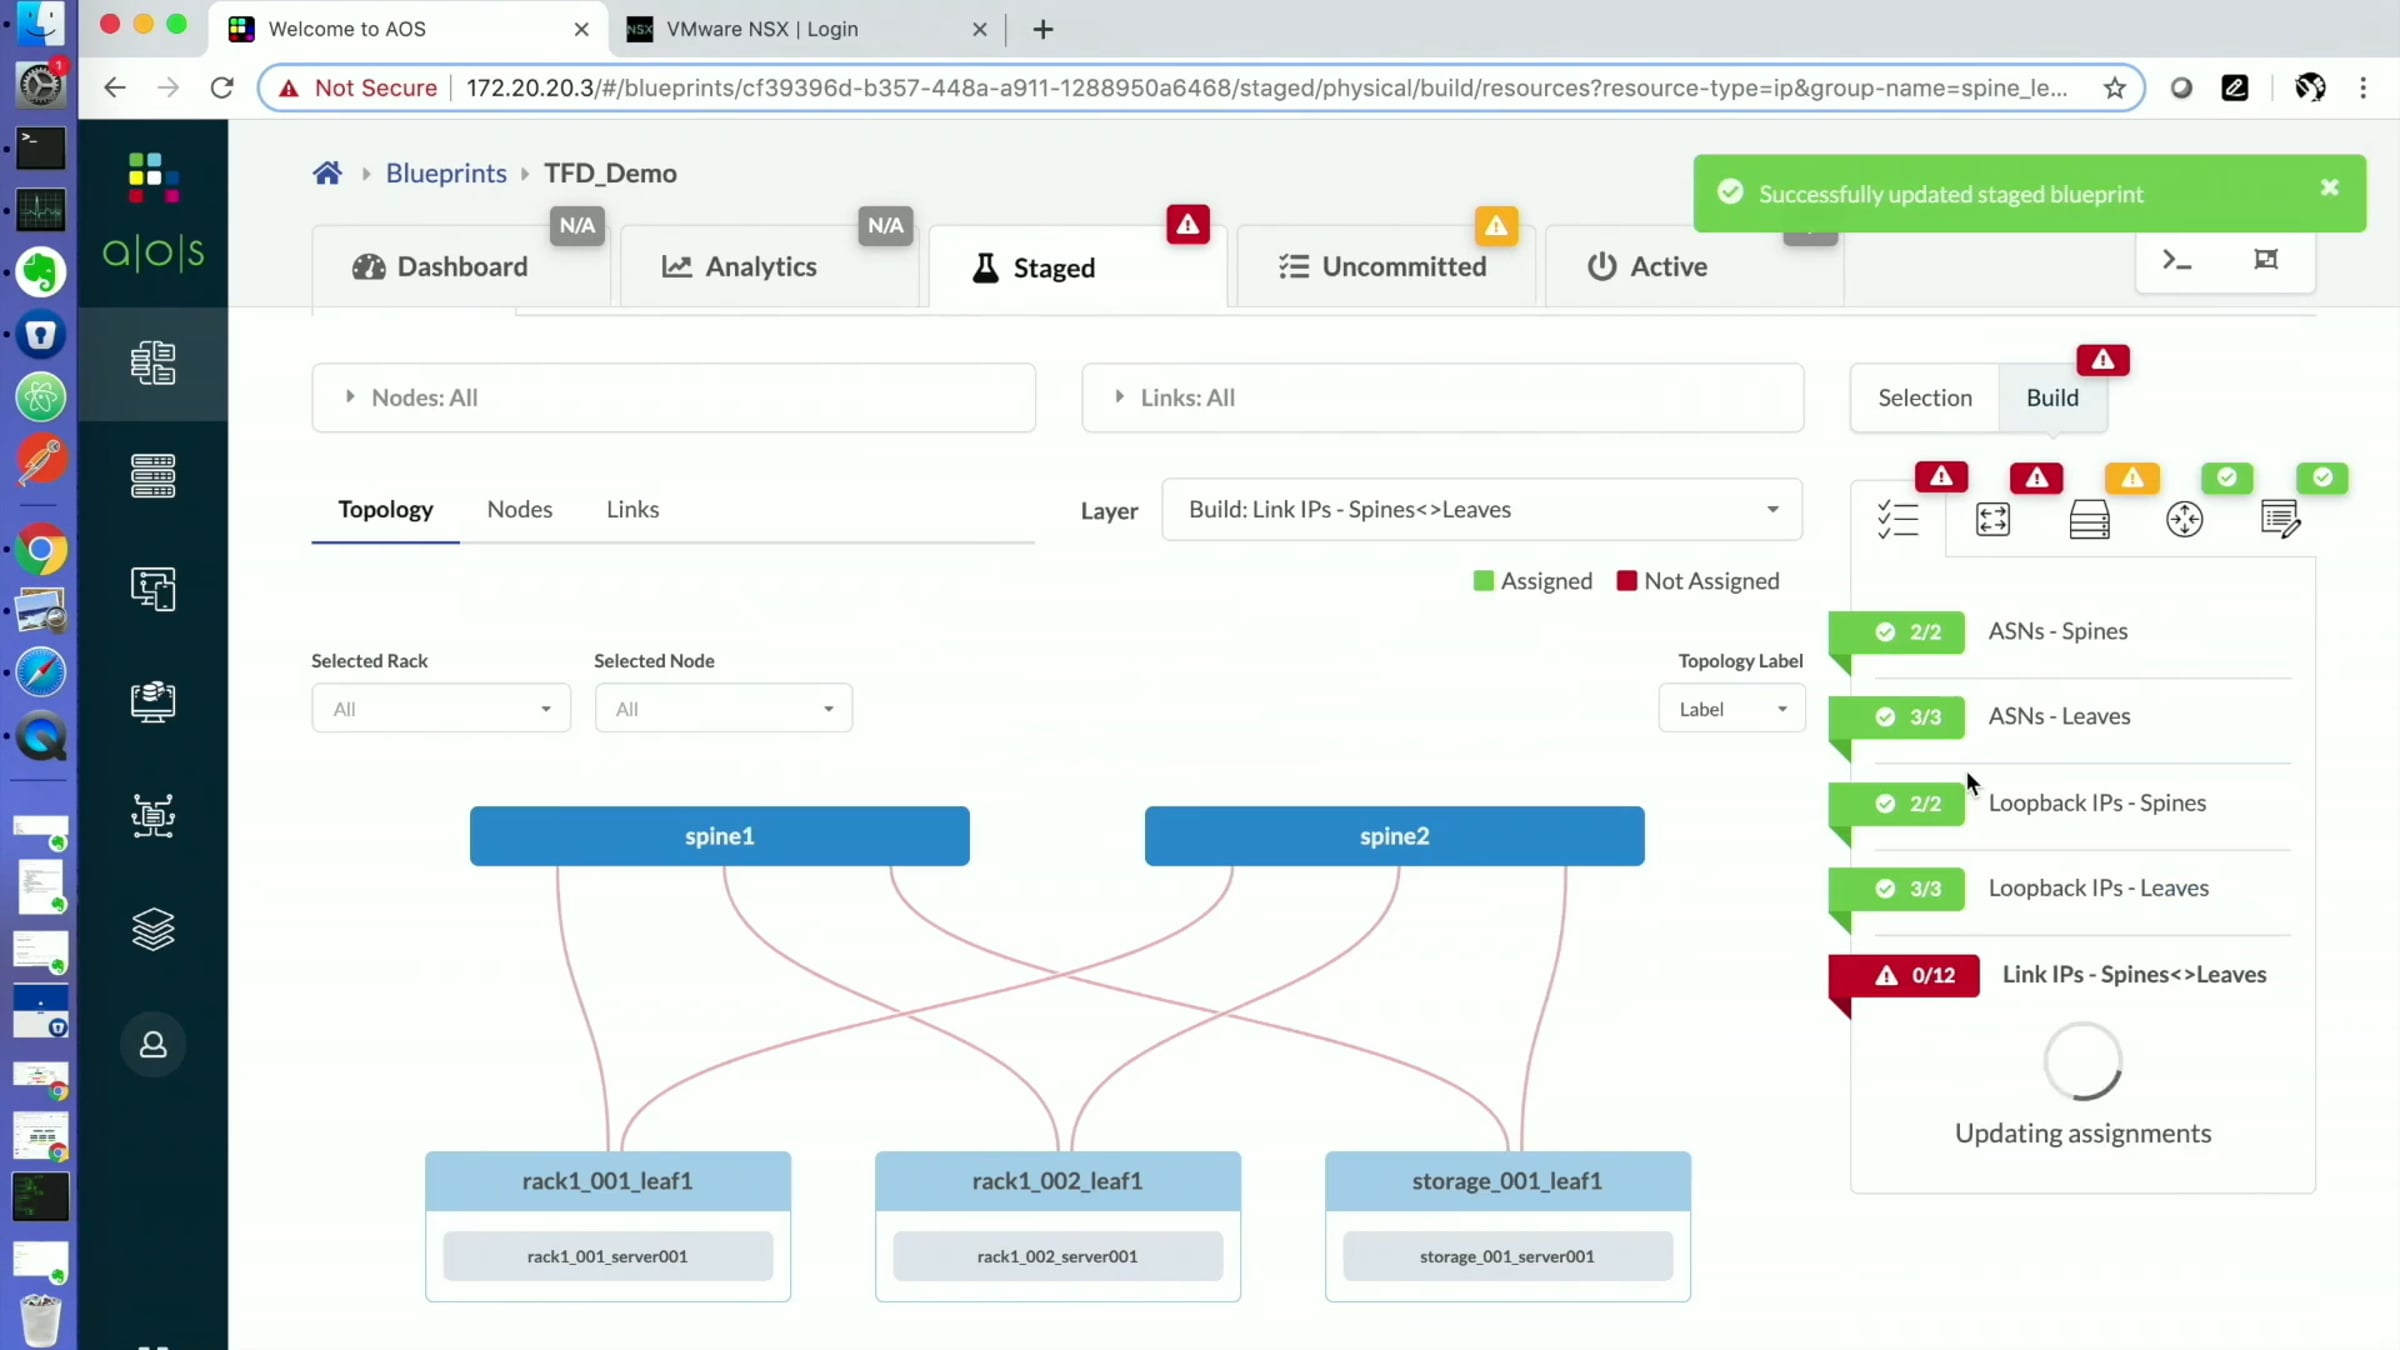Image resolution: width=2400 pixels, height=1350 pixels.
Task: Open the CLI terminal prompt icon
Action: pyautogui.click(x=2177, y=261)
